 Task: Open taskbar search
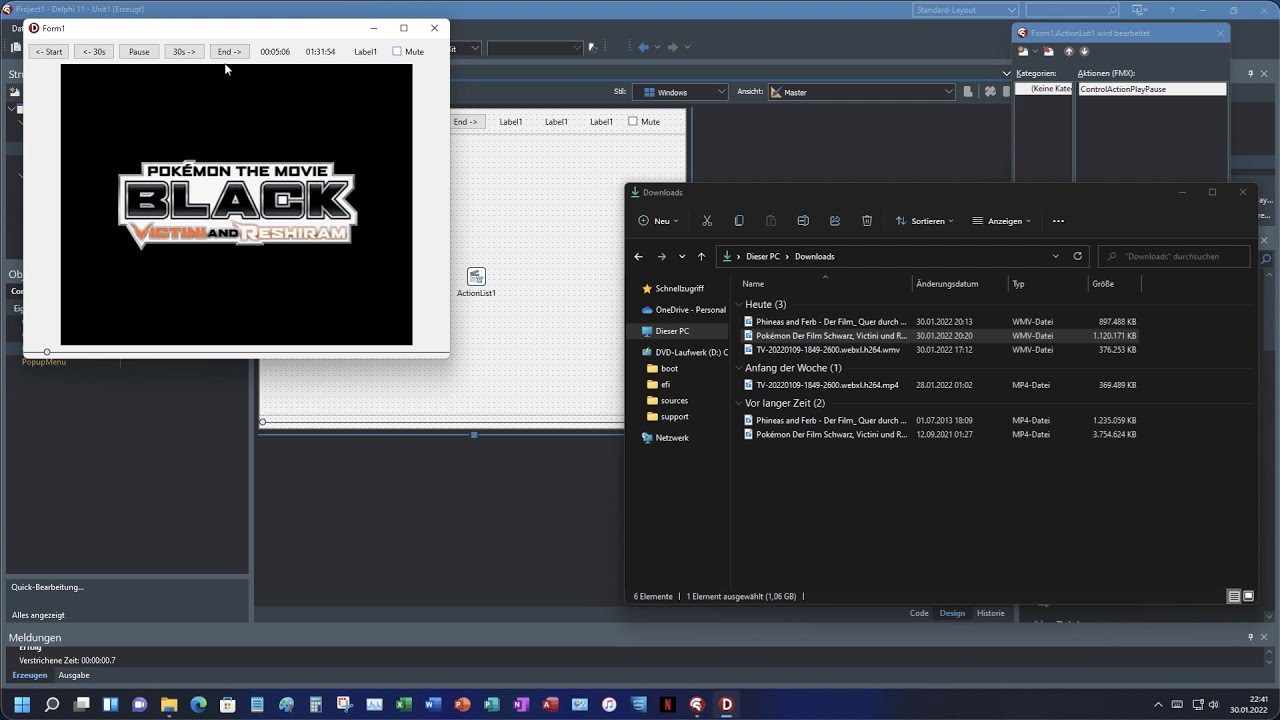pyautogui.click(x=52, y=704)
